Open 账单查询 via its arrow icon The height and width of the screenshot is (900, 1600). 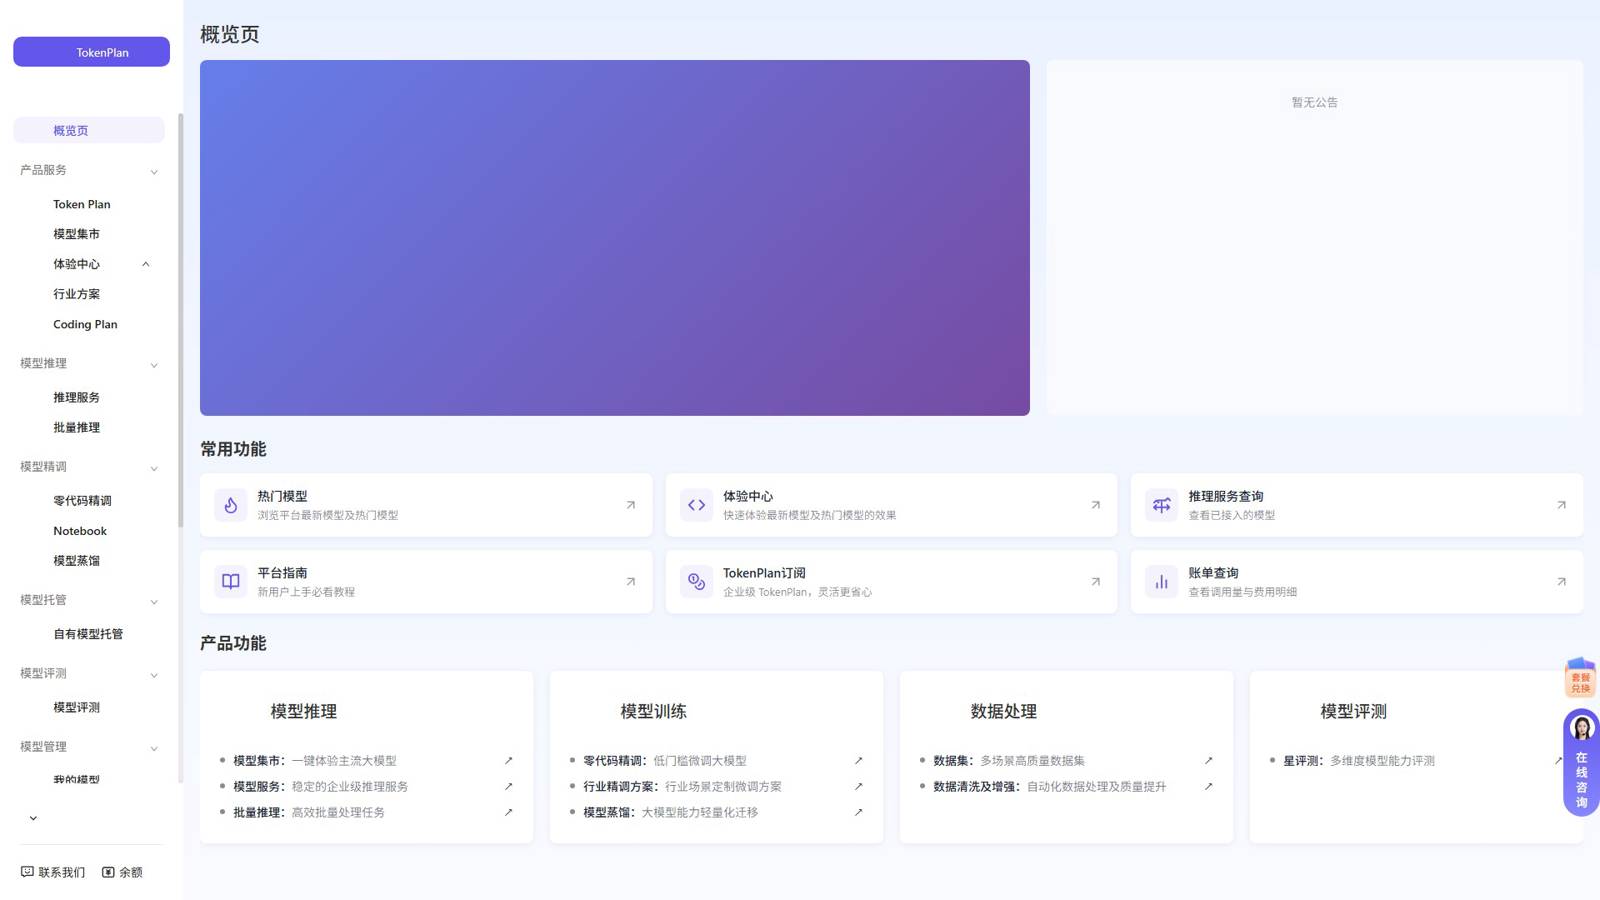[1562, 581]
